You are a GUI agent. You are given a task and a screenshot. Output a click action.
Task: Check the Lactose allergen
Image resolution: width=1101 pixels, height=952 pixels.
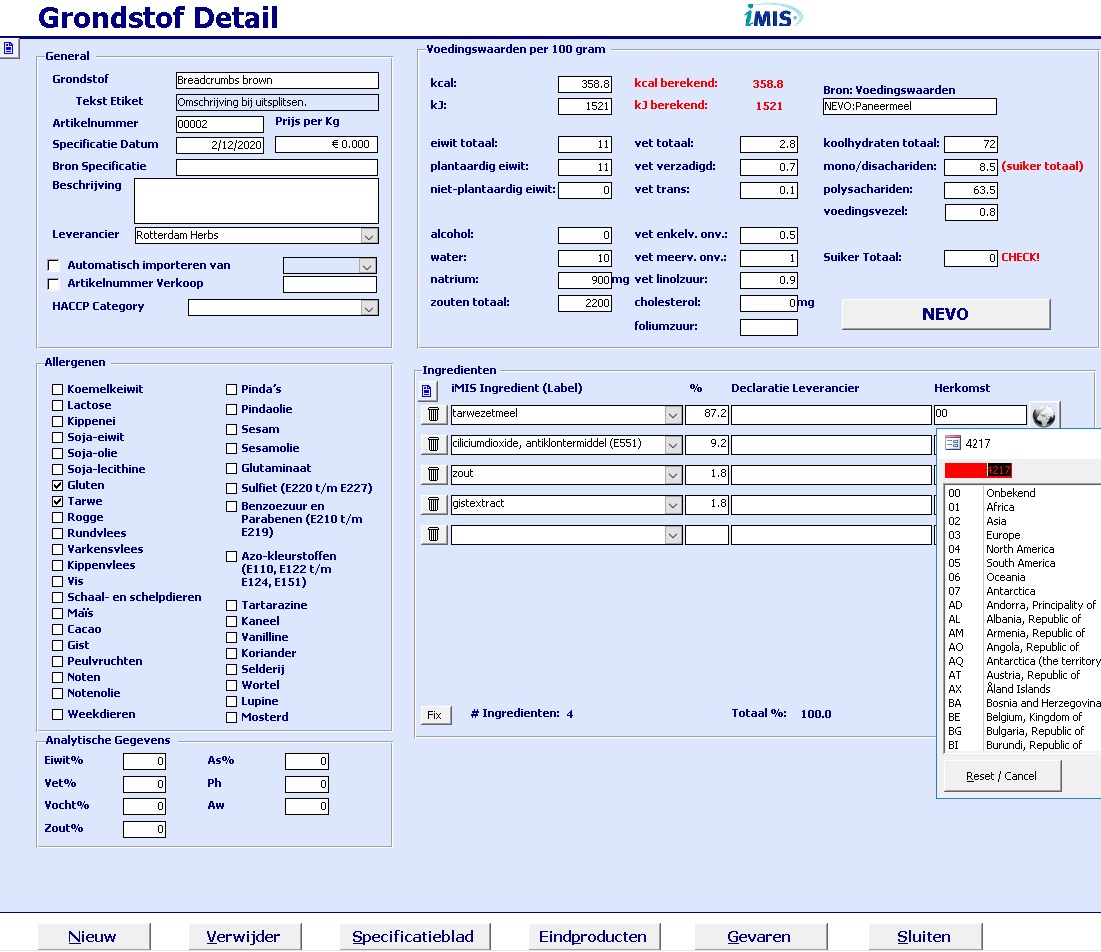58,405
